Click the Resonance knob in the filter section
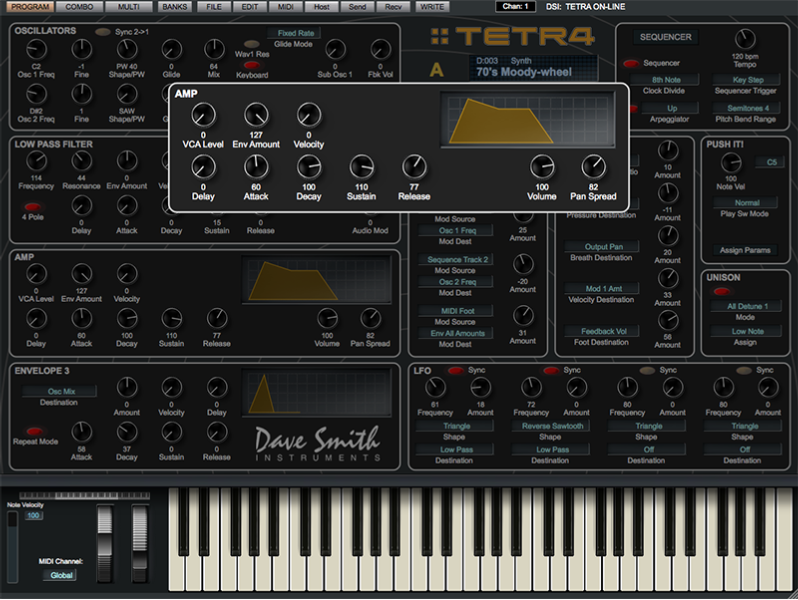 (81, 161)
